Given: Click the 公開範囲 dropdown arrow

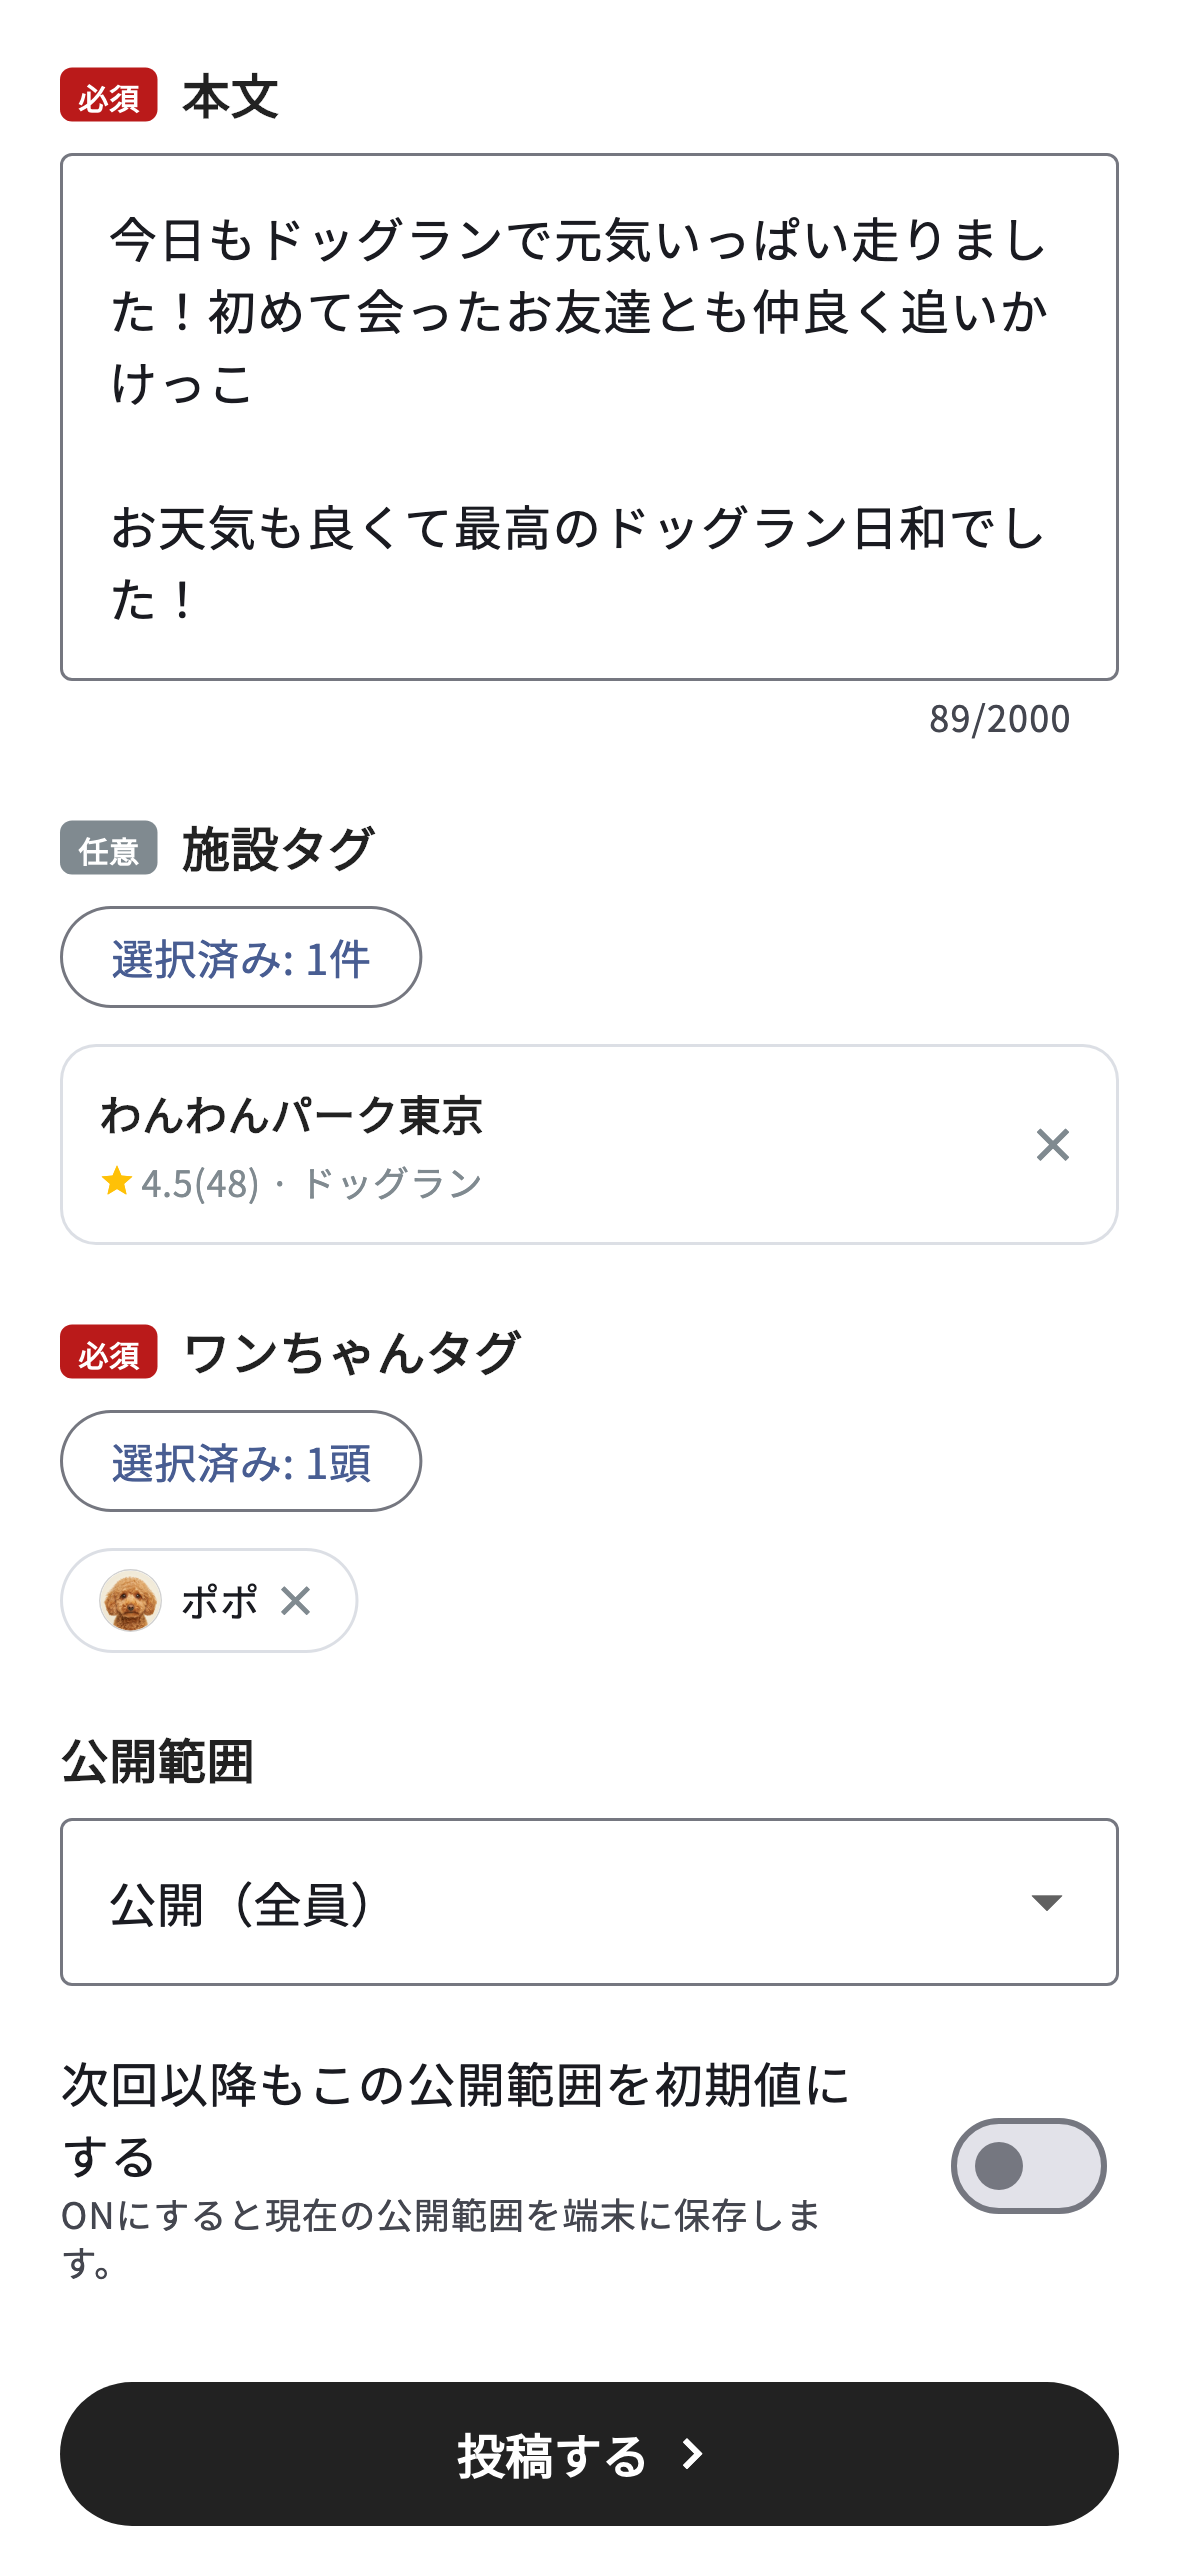Looking at the screenshot, I should pos(1046,1902).
